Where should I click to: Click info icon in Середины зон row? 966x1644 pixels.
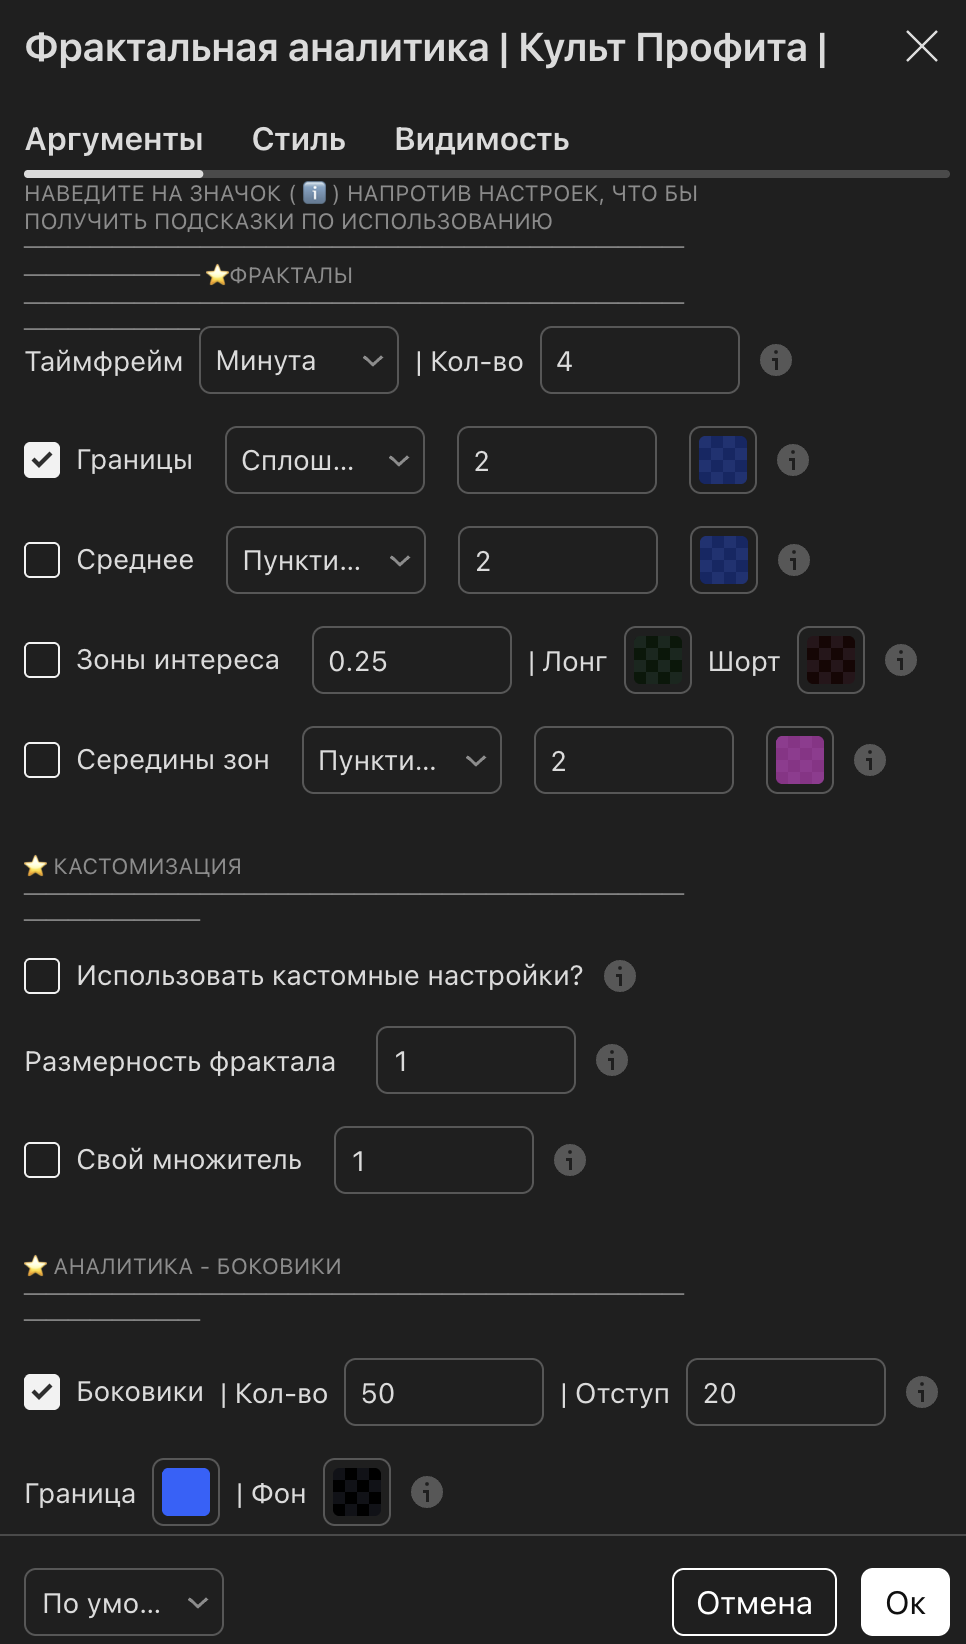click(x=869, y=760)
